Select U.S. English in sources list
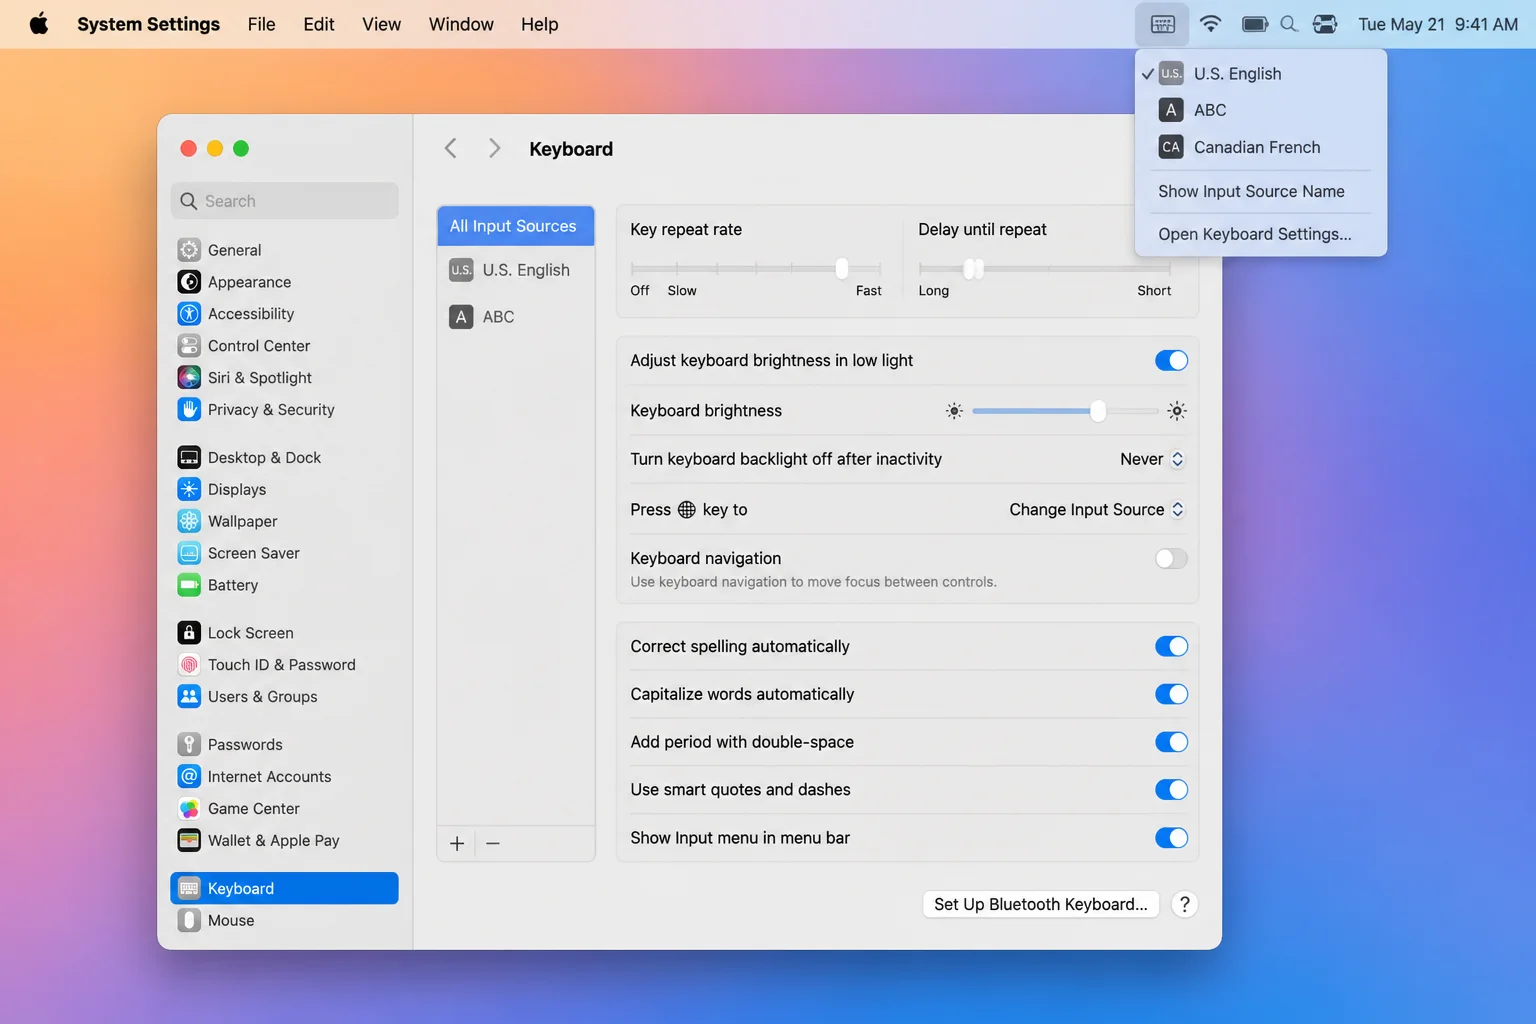The width and height of the screenshot is (1536, 1024). 516,271
